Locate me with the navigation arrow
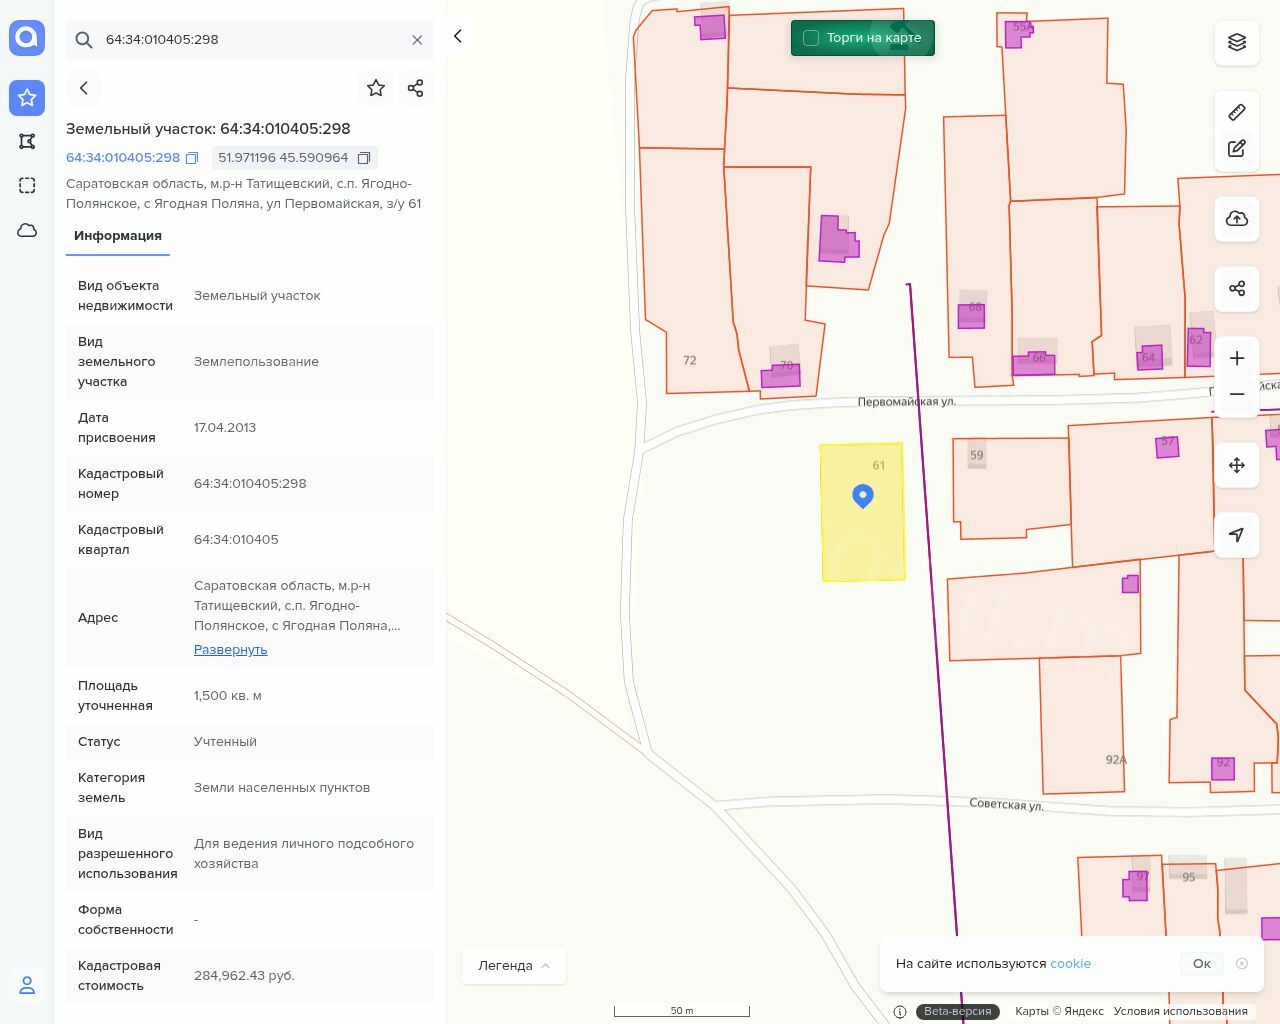Screen dimensions: 1280x1024 click(x=1237, y=535)
